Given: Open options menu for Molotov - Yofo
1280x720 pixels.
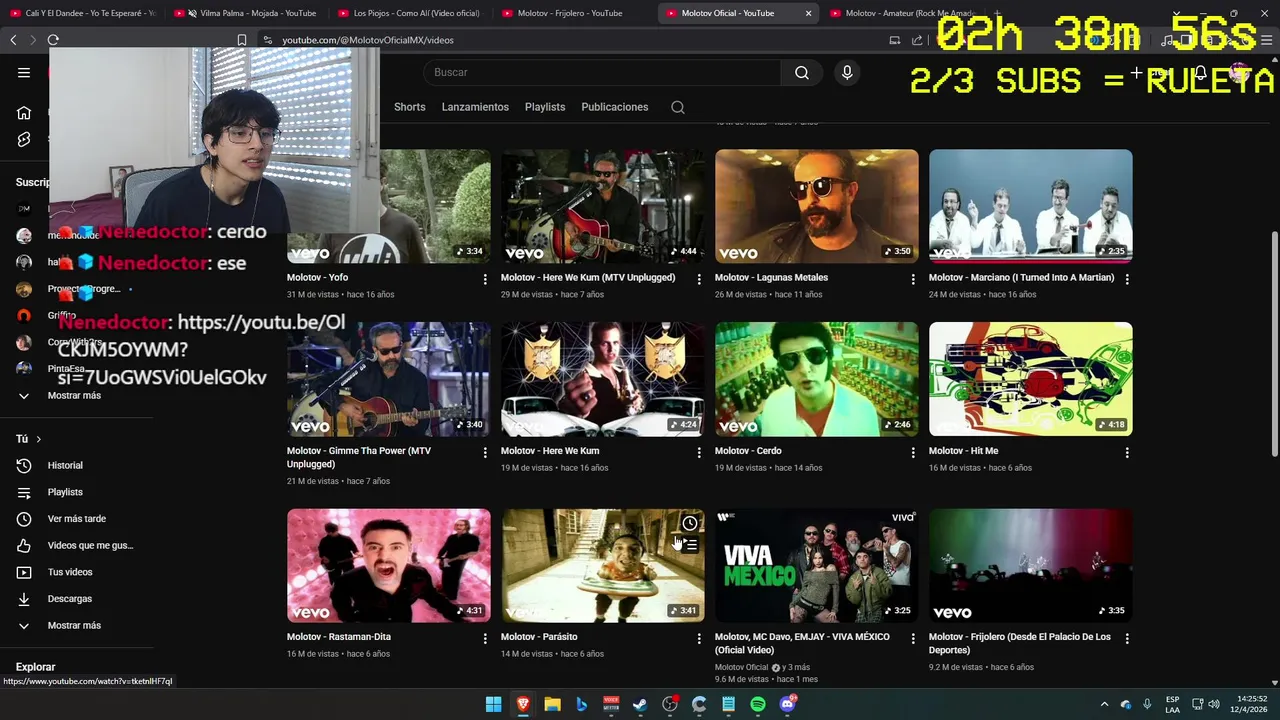Looking at the screenshot, I should click(x=485, y=279).
